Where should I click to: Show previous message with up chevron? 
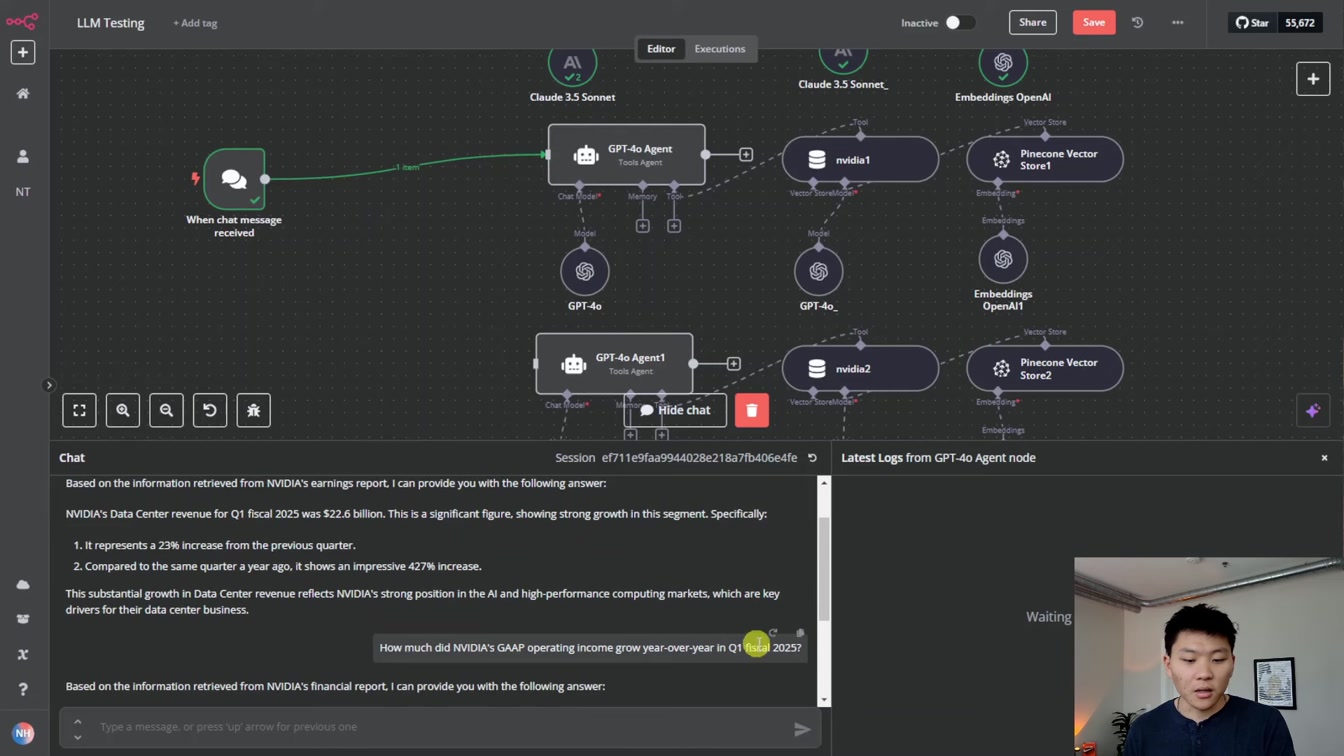[x=77, y=721]
